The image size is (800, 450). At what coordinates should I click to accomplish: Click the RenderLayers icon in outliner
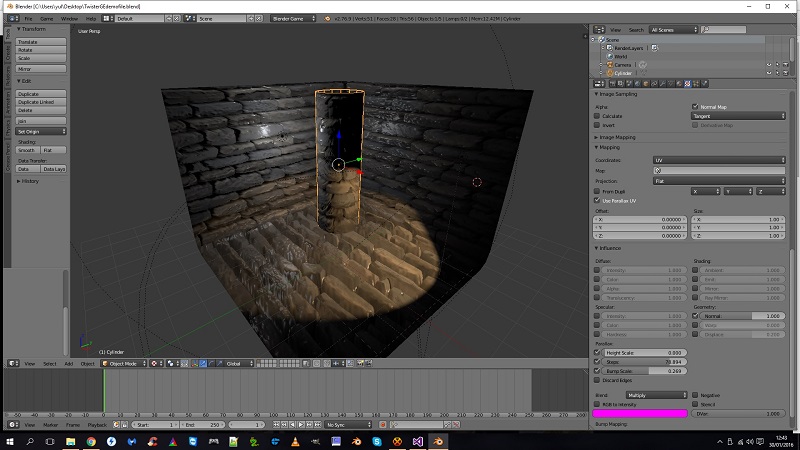pyautogui.click(x=610, y=47)
